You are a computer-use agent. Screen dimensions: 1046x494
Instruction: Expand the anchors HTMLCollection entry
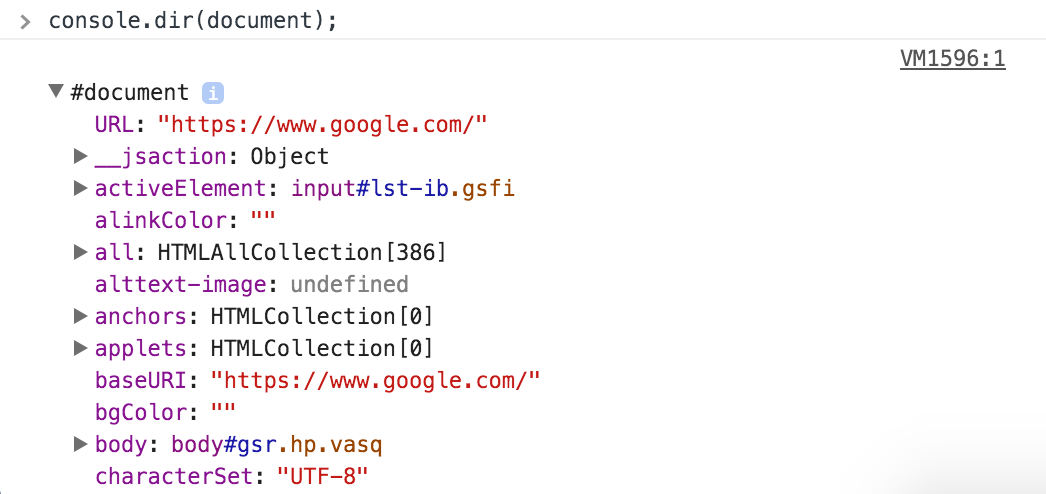click(81, 317)
